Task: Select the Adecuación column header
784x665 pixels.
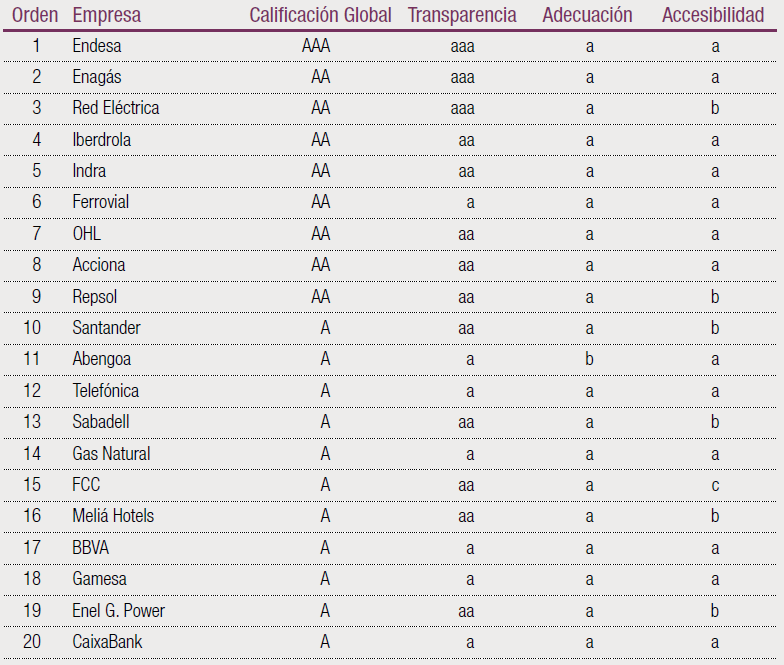Action: pyautogui.click(x=587, y=15)
